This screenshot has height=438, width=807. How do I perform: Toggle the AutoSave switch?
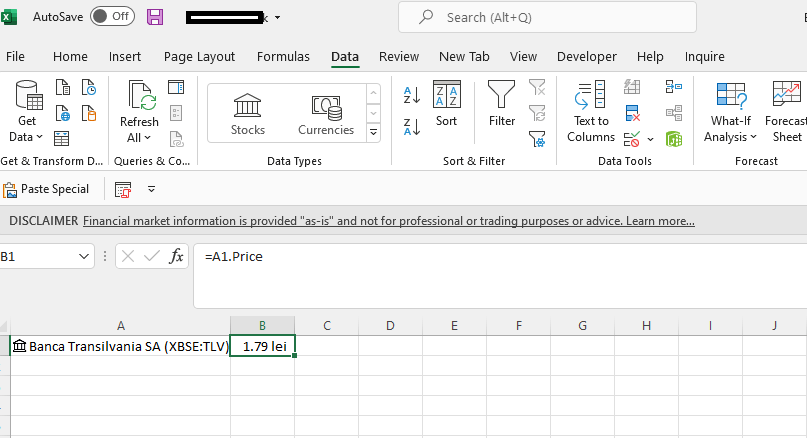(x=112, y=16)
